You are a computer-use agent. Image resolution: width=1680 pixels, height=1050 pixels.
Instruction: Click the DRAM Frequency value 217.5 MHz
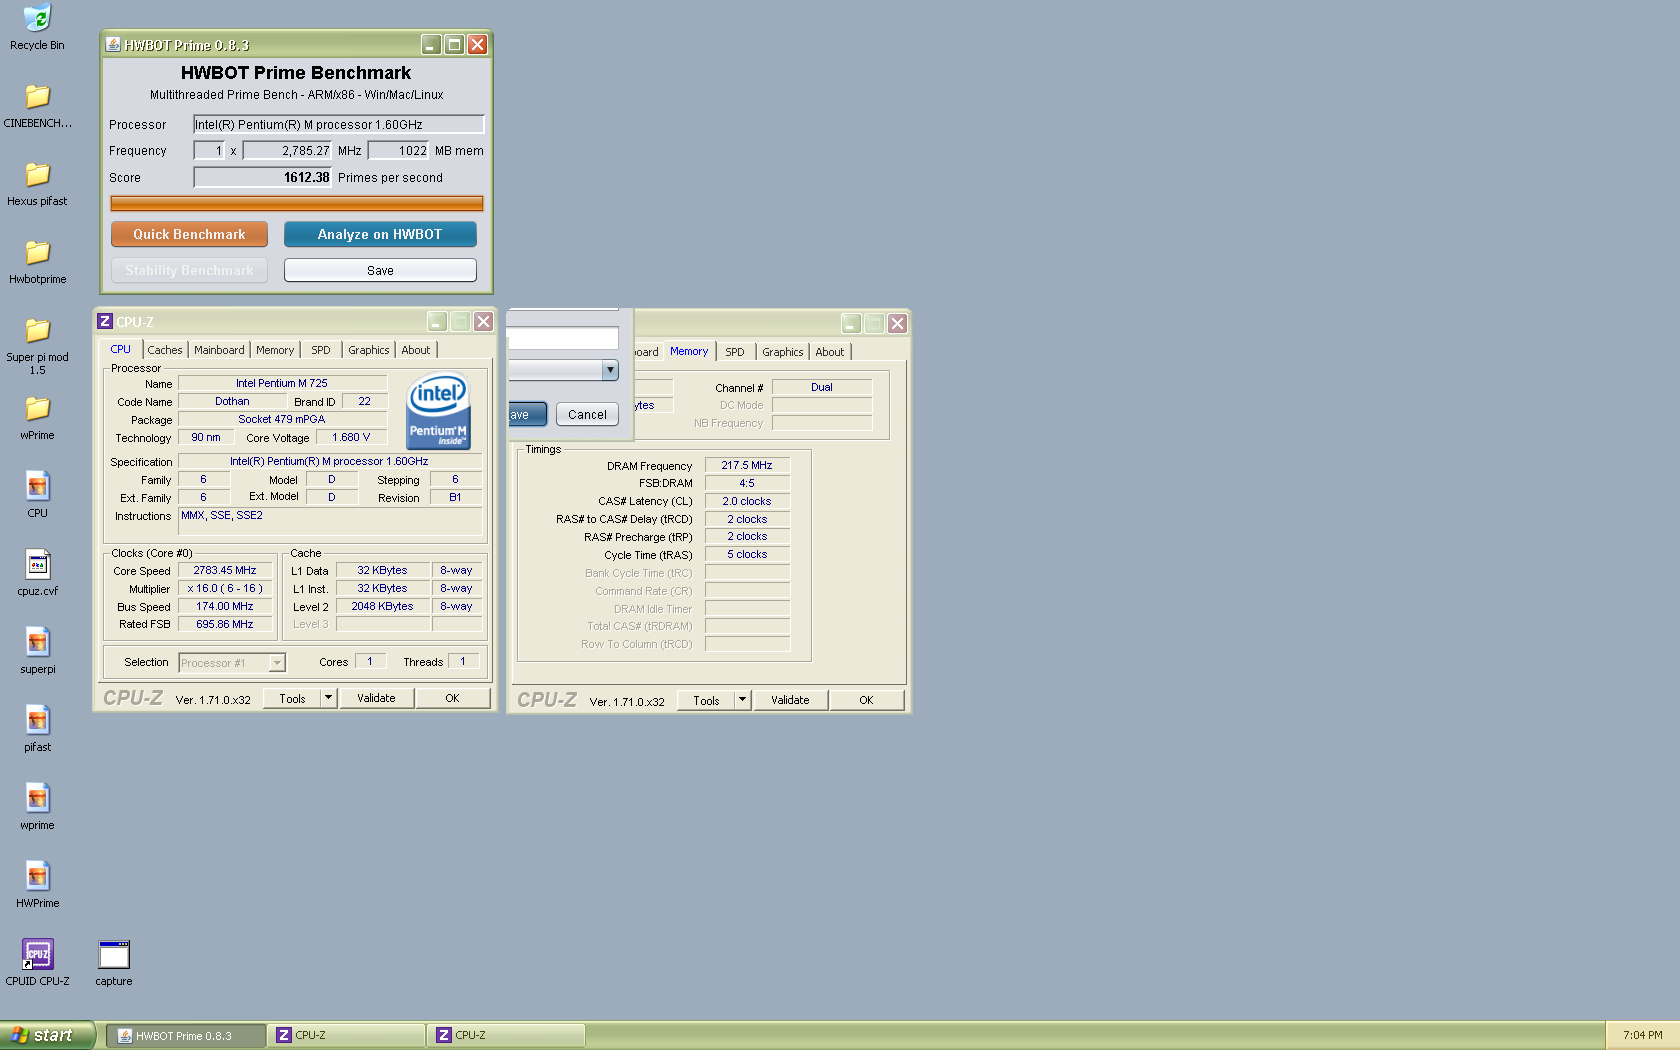click(x=747, y=465)
